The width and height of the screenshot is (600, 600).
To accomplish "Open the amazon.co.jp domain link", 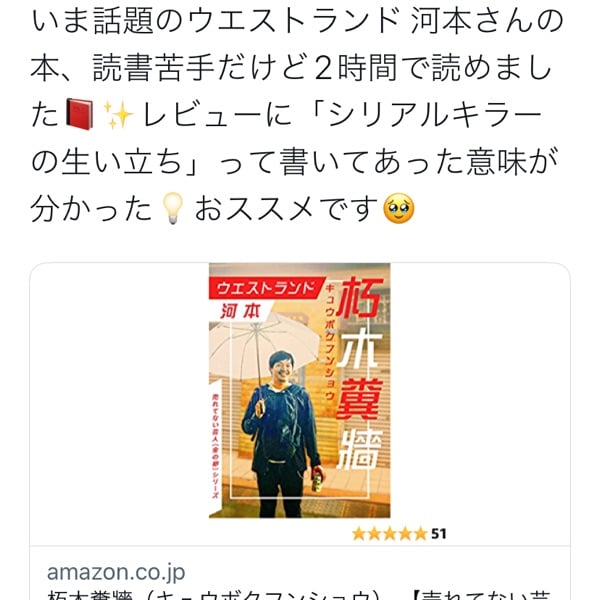I will pos(116,572).
